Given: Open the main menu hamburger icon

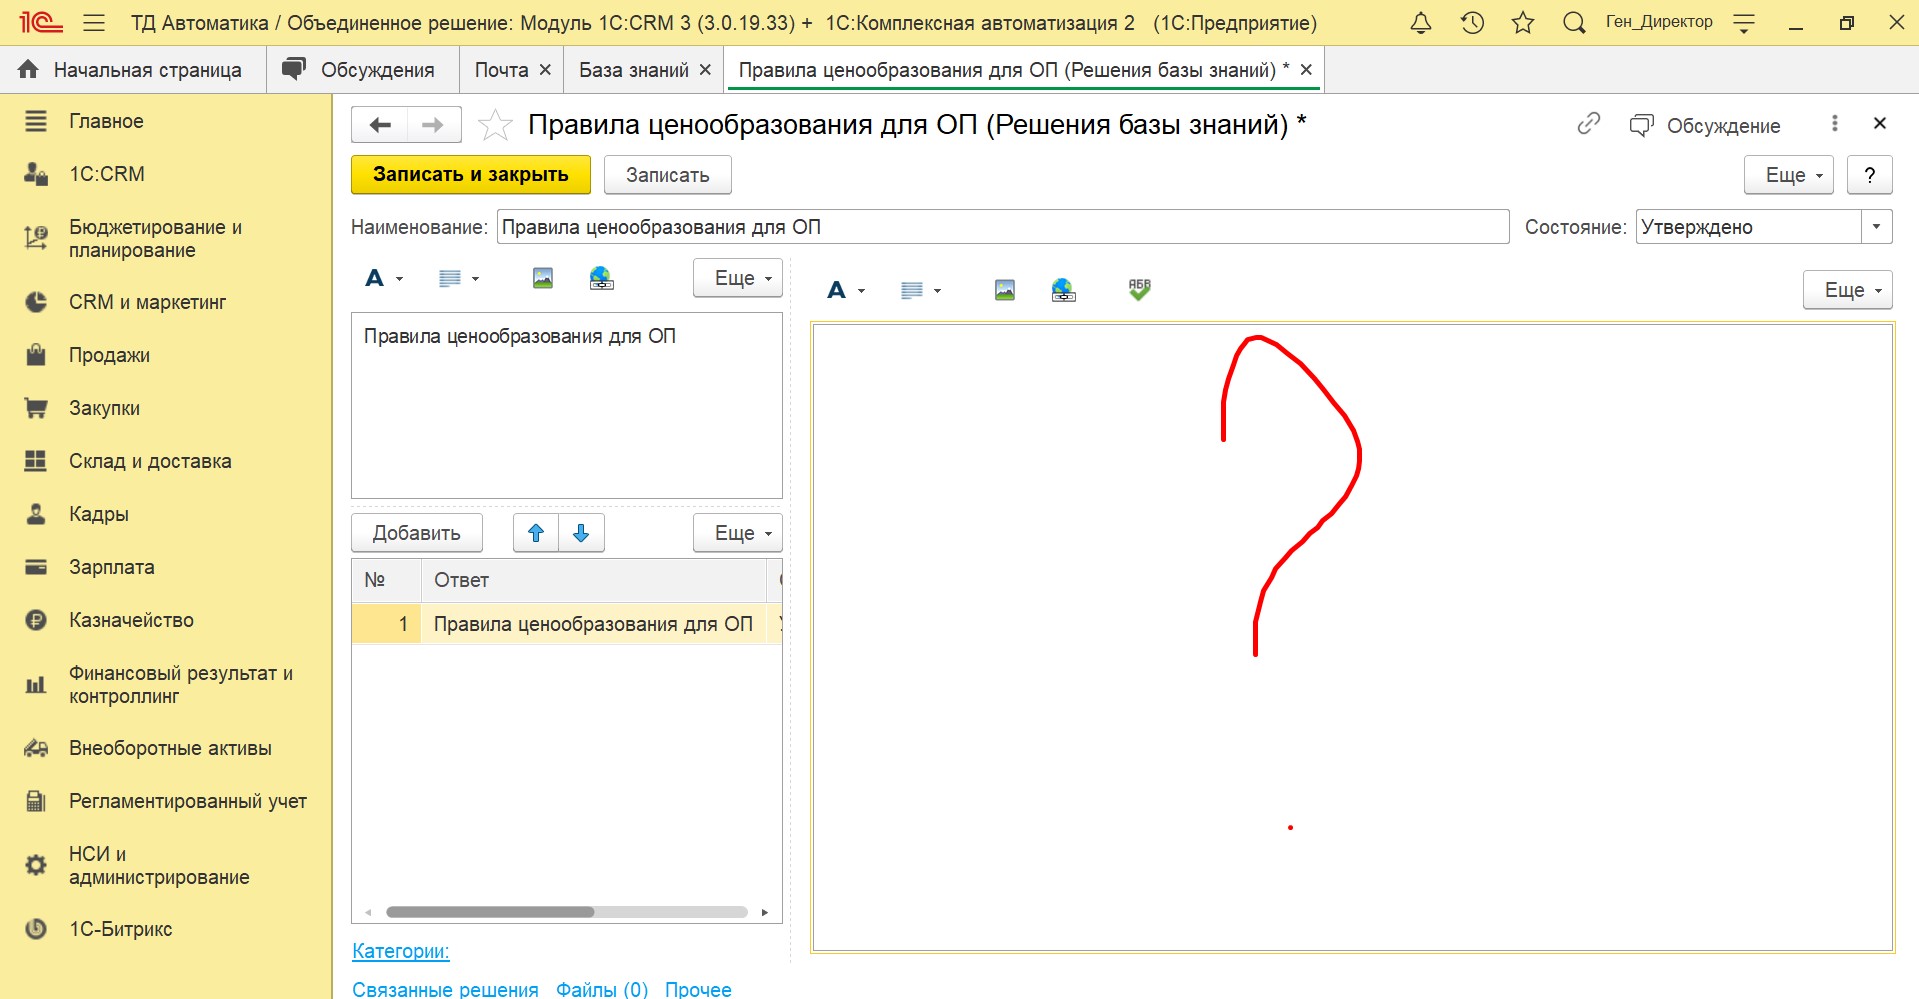Looking at the screenshot, I should pos(94,22).
